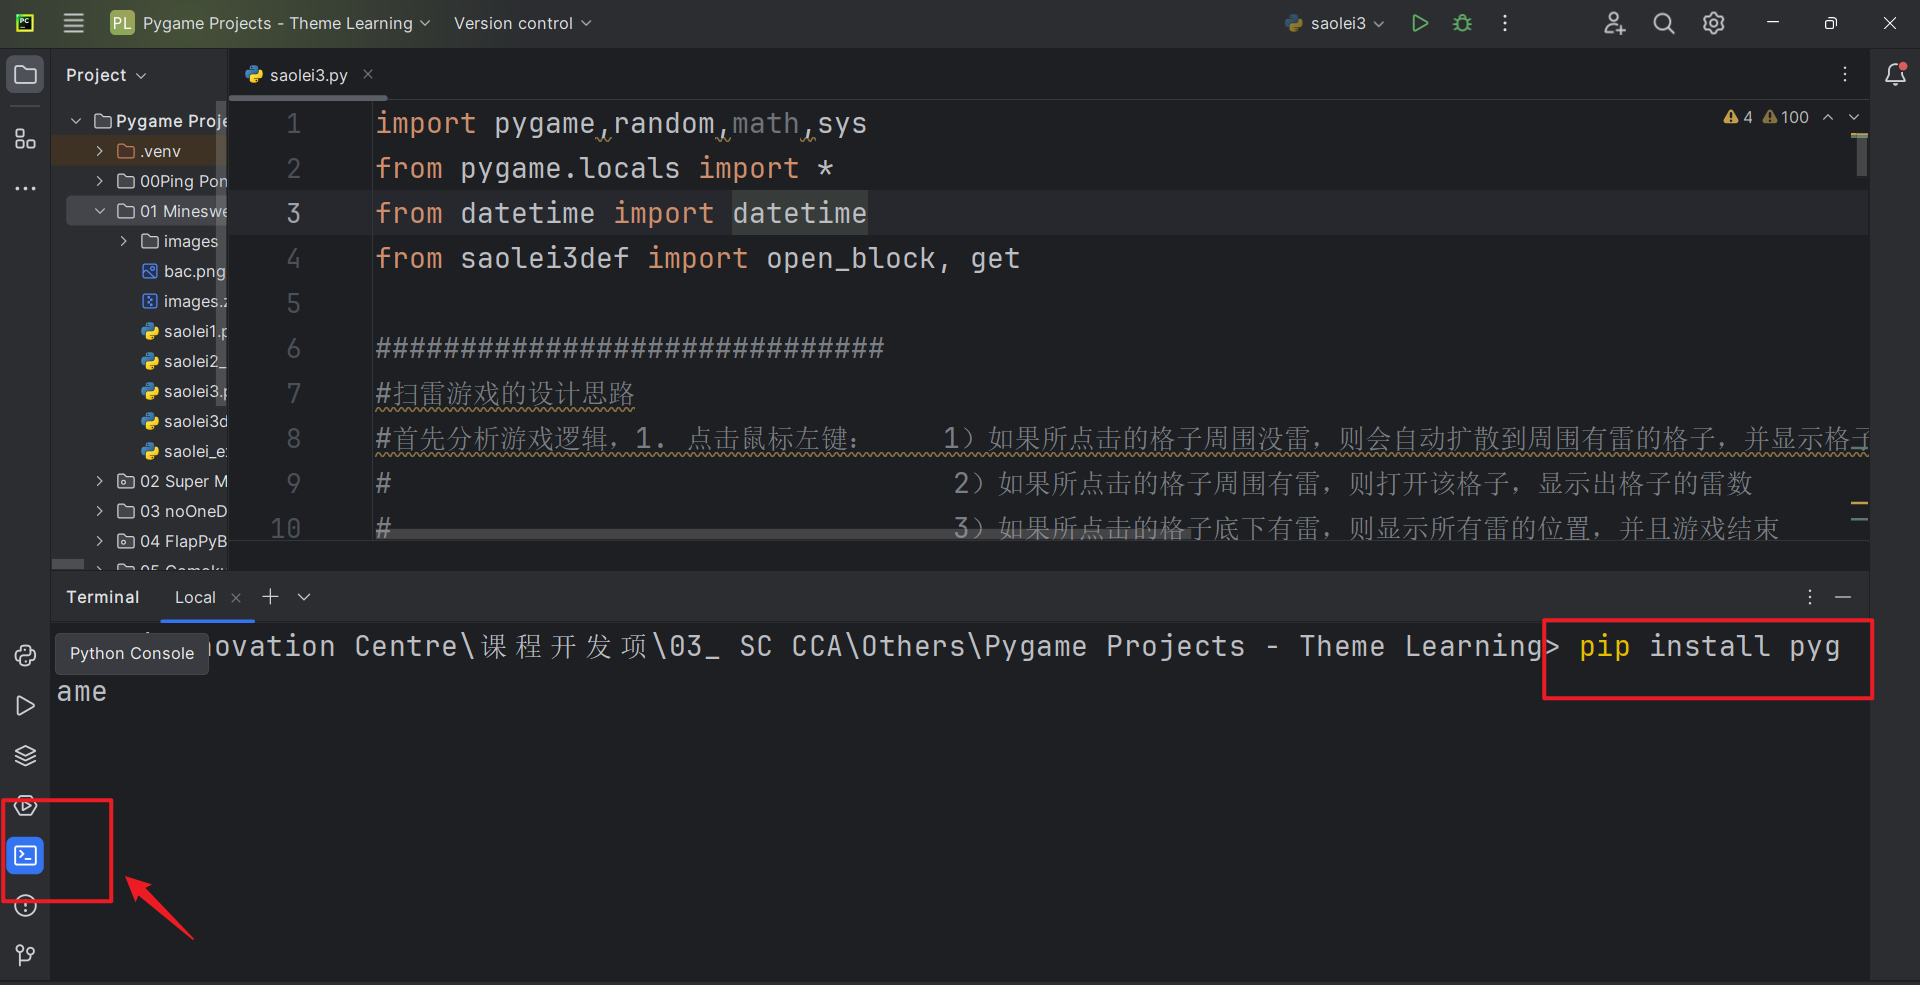Open the Run tool window
Image resolution: width=1920 pixels, height=985 pixels.
pyautogui.click(x=25, y=706)
